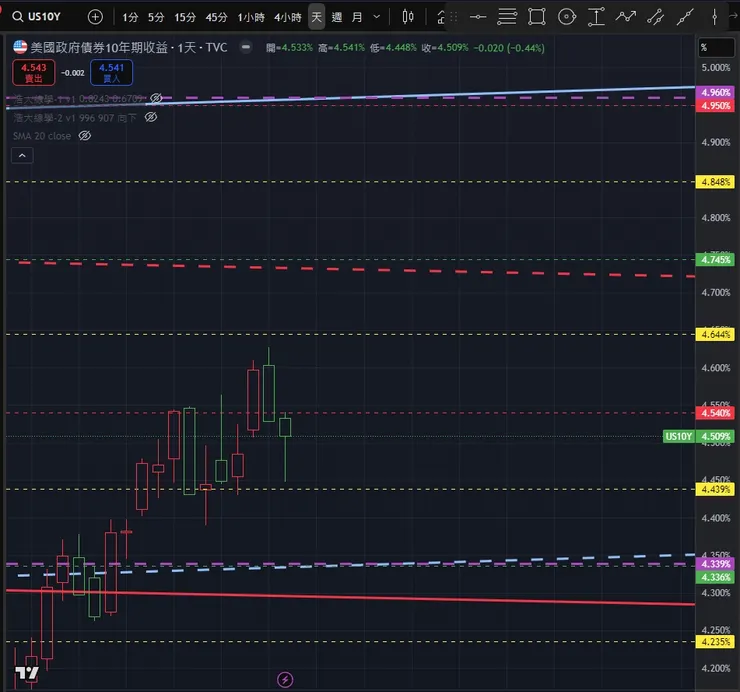Switch to the 1分 timeframe
The image size is (740, 692).
130,17
